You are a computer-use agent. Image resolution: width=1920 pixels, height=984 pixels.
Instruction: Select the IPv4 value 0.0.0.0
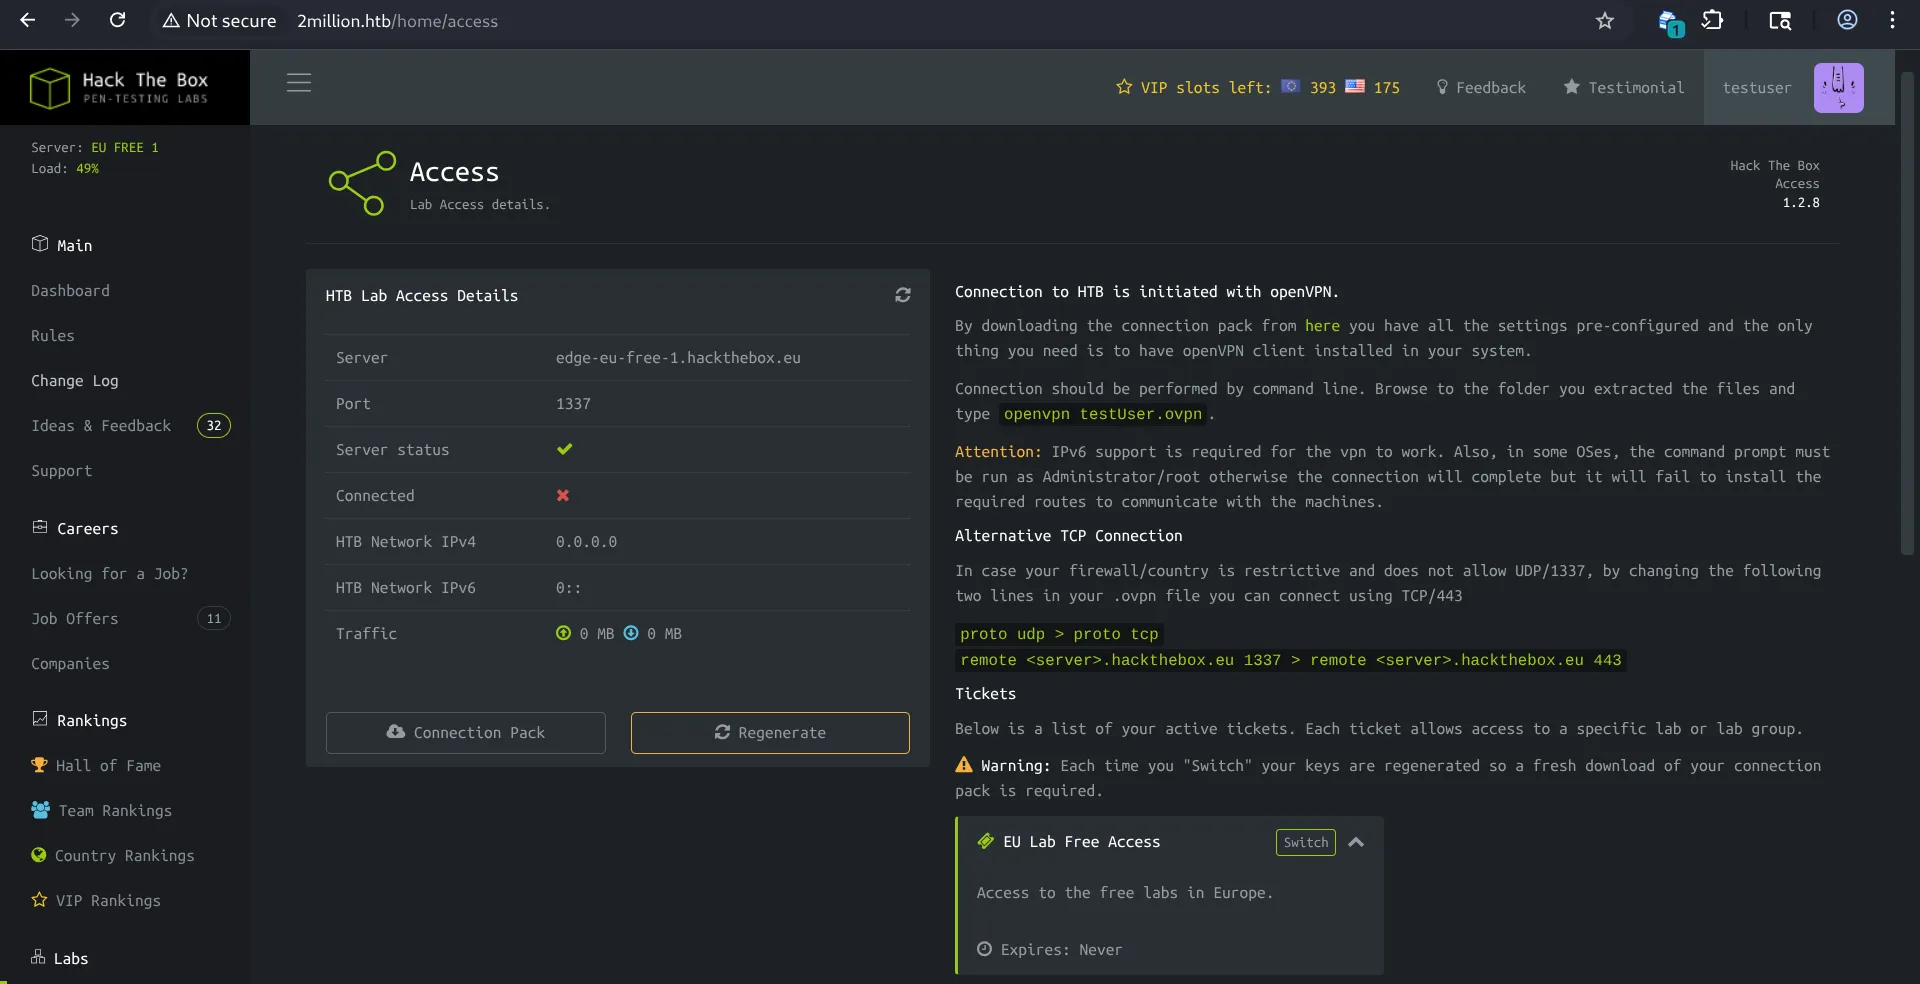pyautogui.click(x=586, y=541)
